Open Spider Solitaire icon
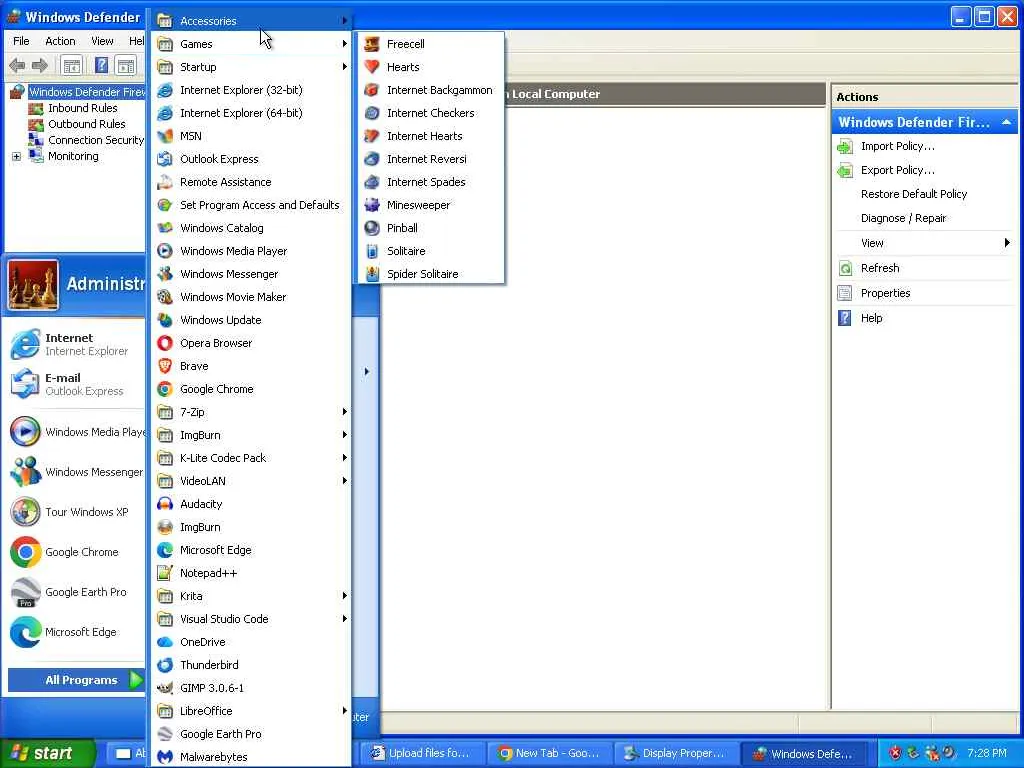 372,274
